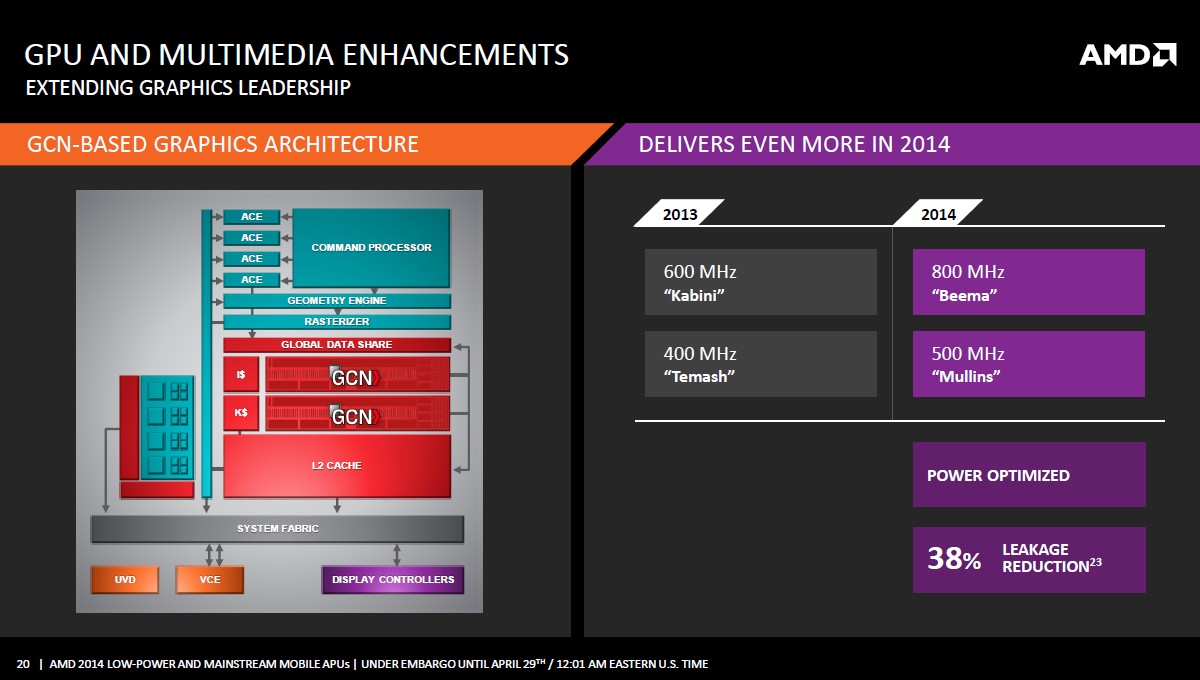Select the 600 MHz 'Kabini' box

coord(760,282)
